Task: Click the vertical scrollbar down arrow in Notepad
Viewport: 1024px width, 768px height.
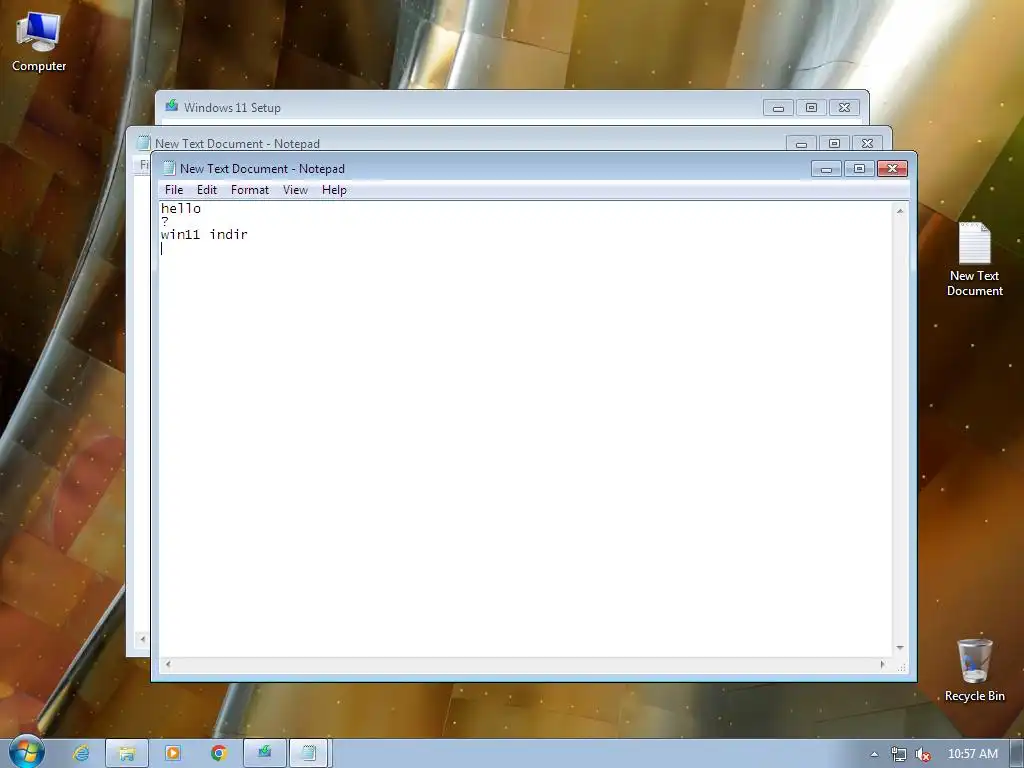Action: pyautogui.click(x=900, y=648)
